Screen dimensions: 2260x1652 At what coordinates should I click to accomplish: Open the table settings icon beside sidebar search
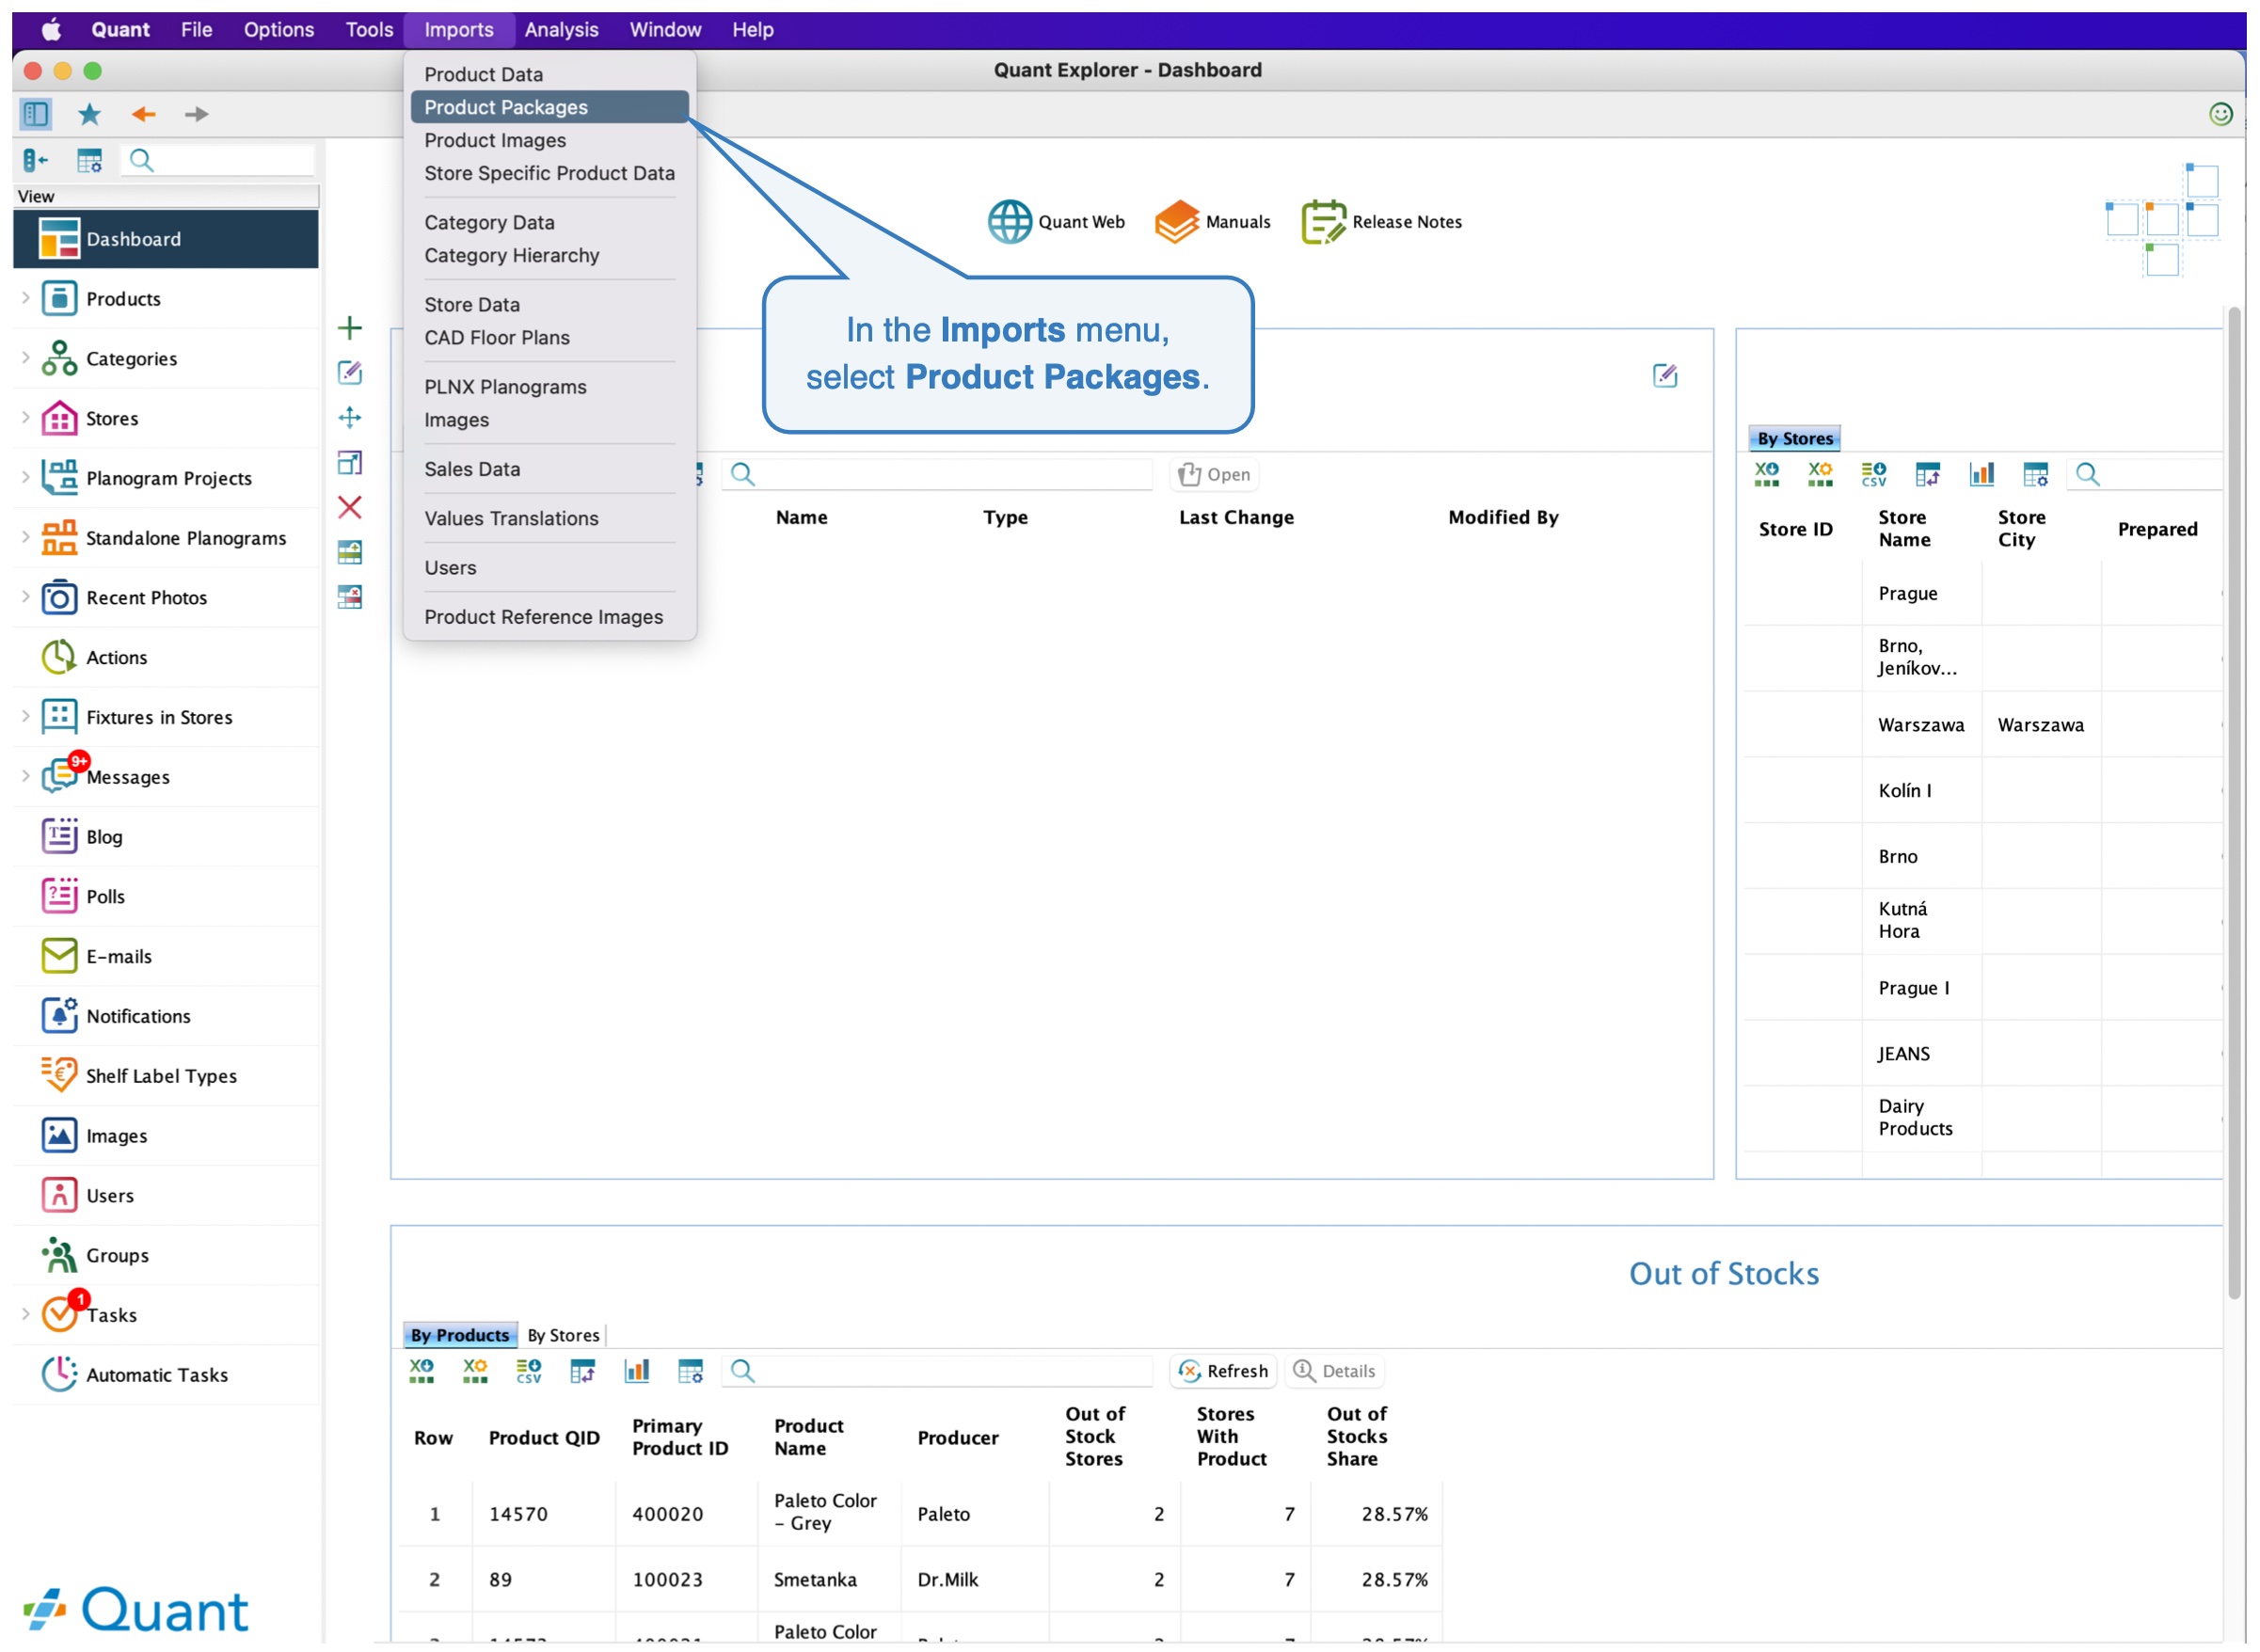(89, 160)
